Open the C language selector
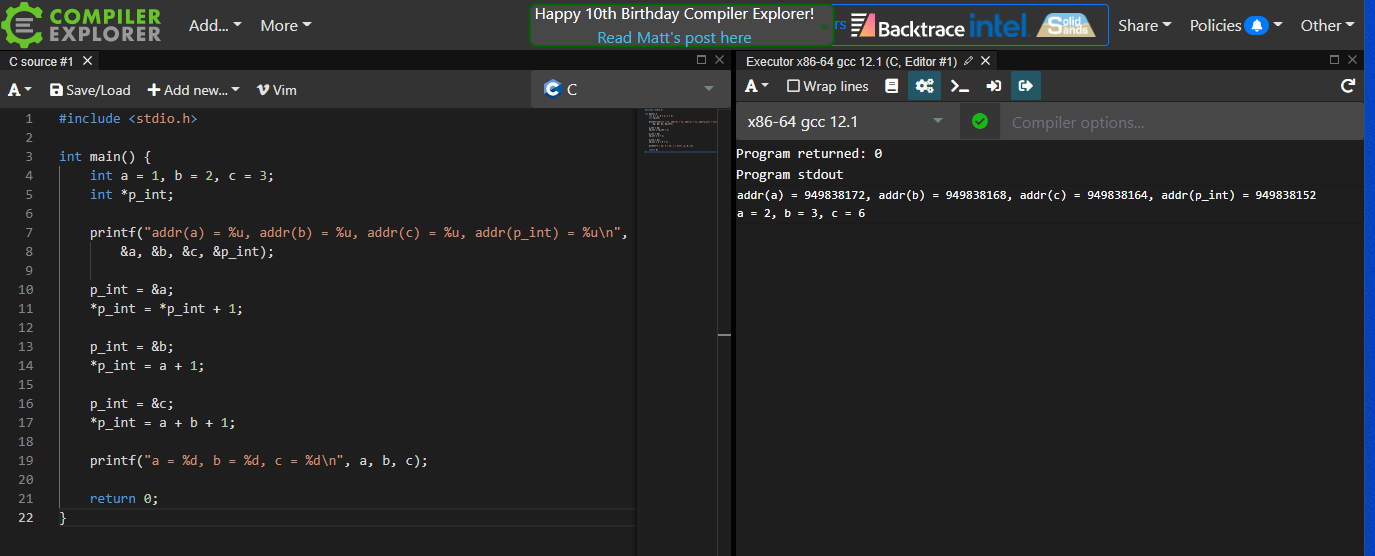The height and width of the screenshot is (556, 1375). coord(630,89)
